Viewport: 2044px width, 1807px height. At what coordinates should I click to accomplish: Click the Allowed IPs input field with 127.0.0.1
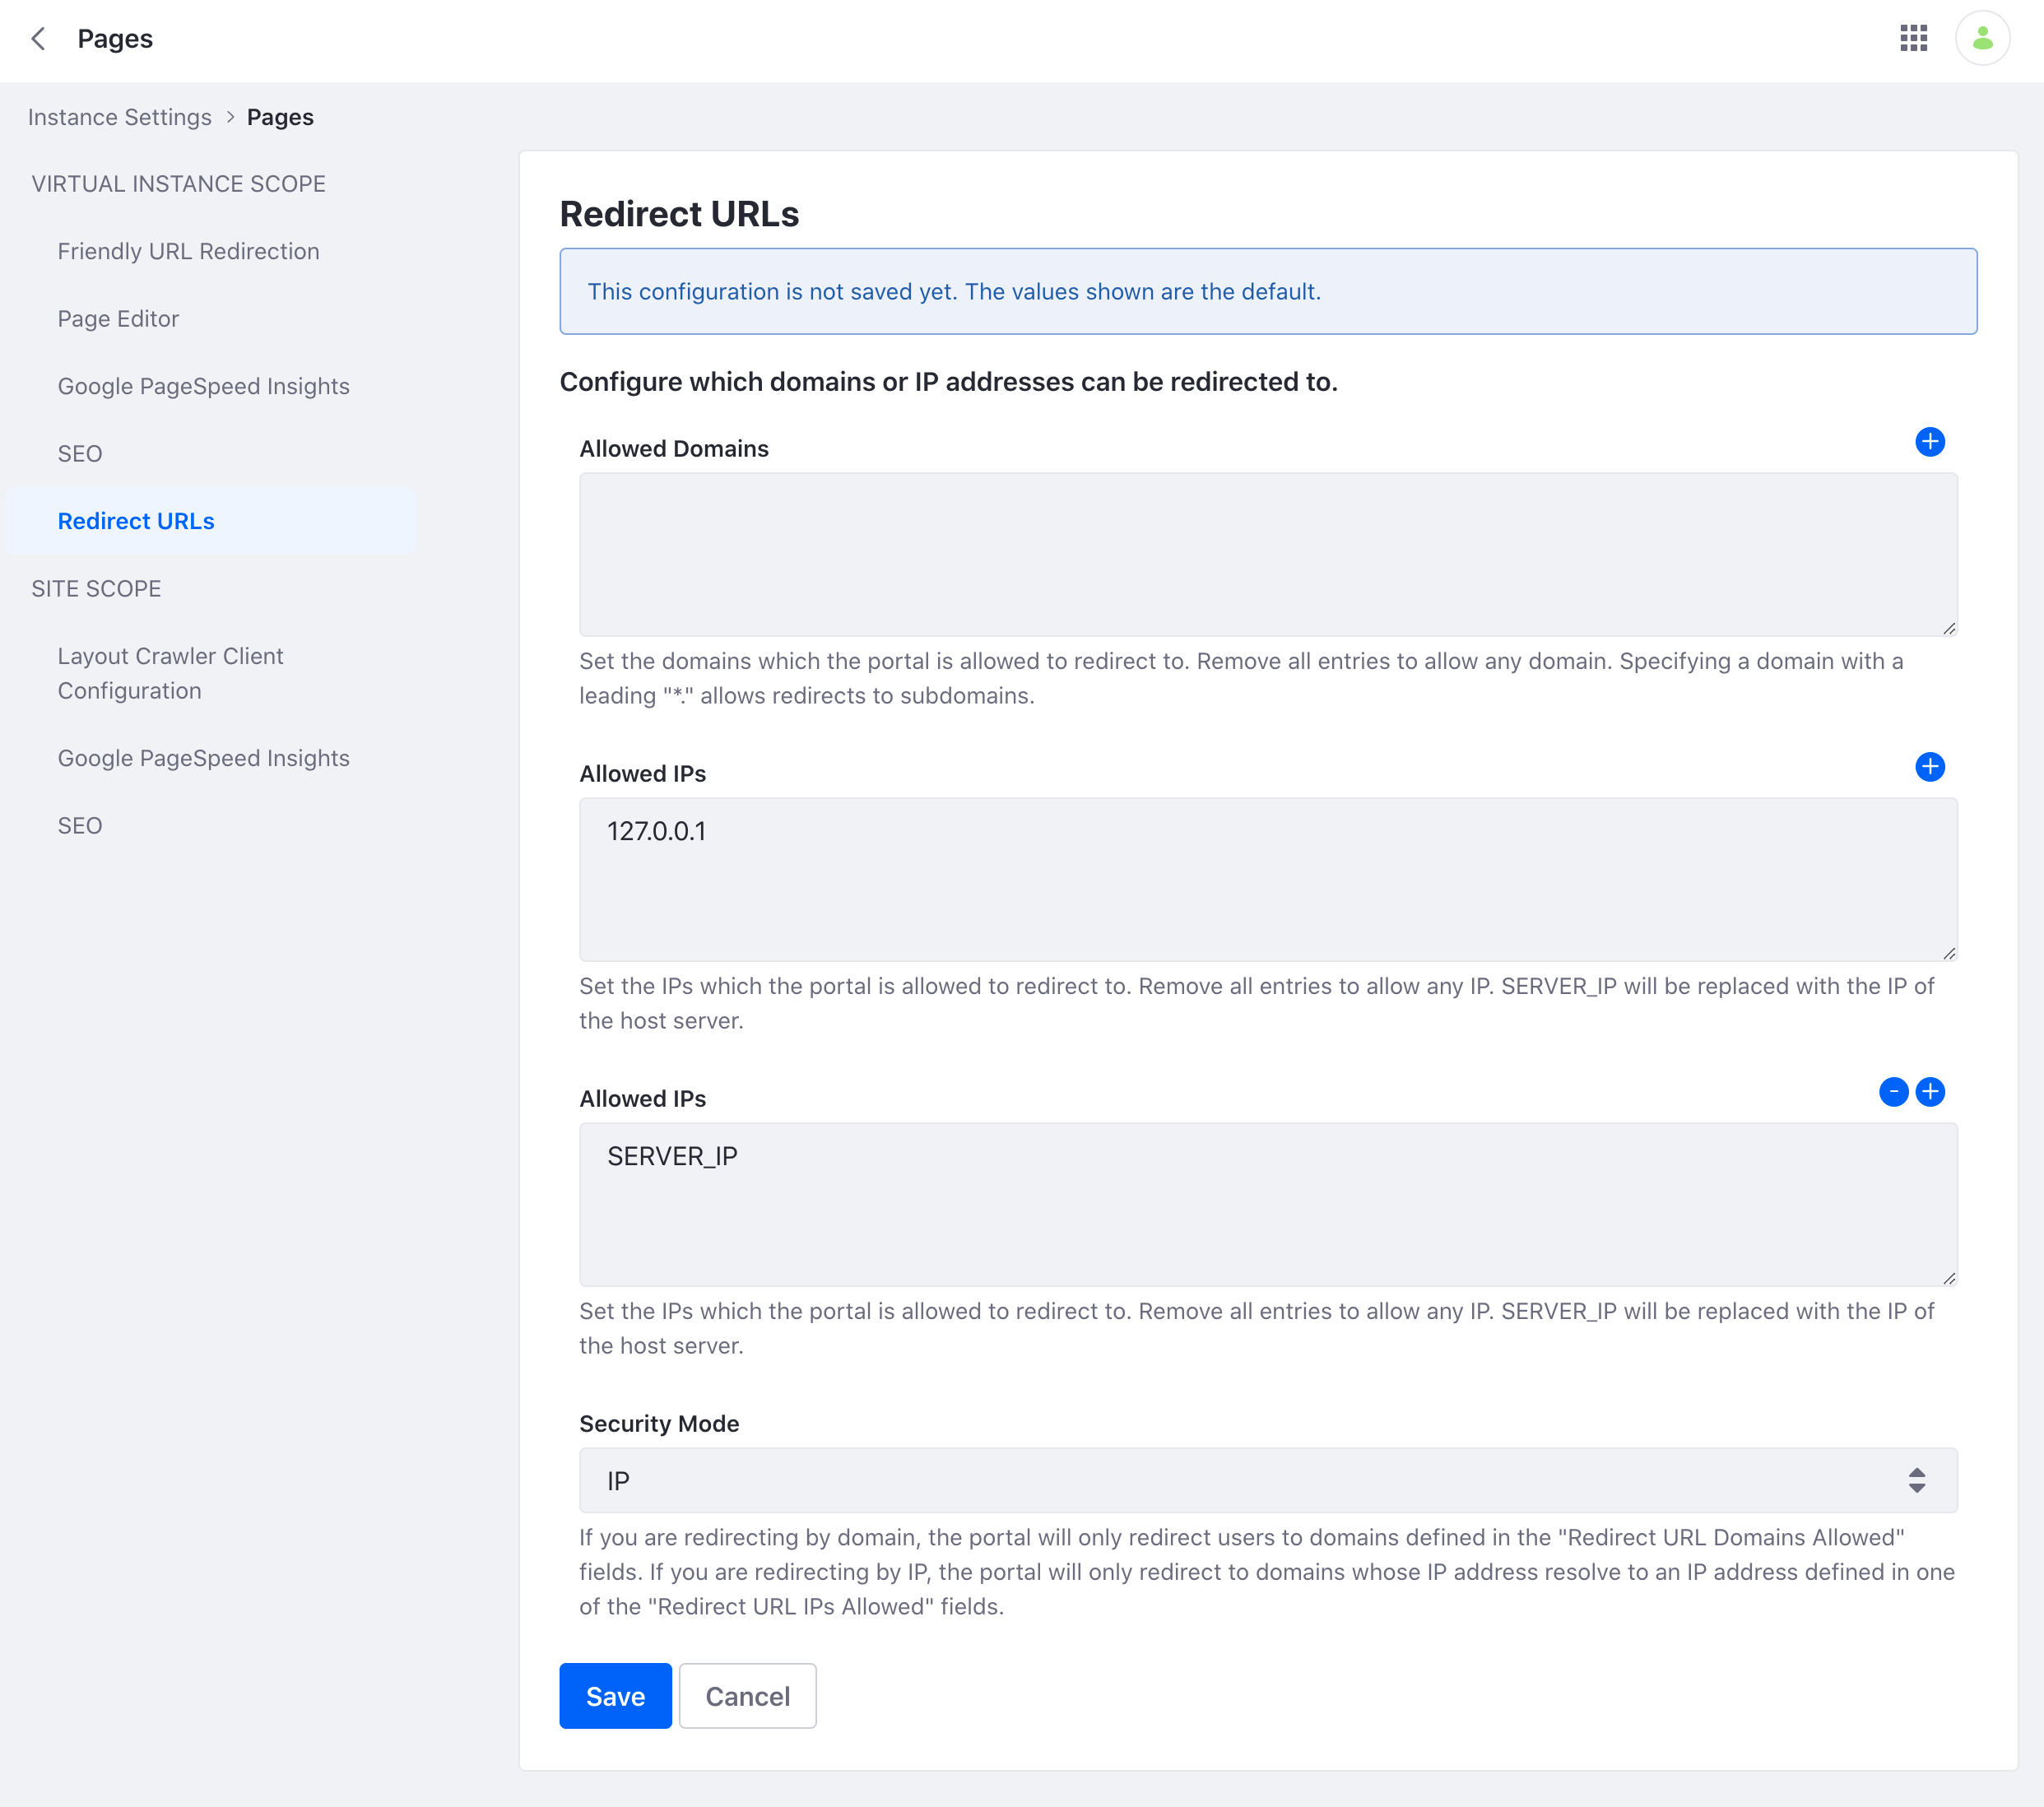1268,879
